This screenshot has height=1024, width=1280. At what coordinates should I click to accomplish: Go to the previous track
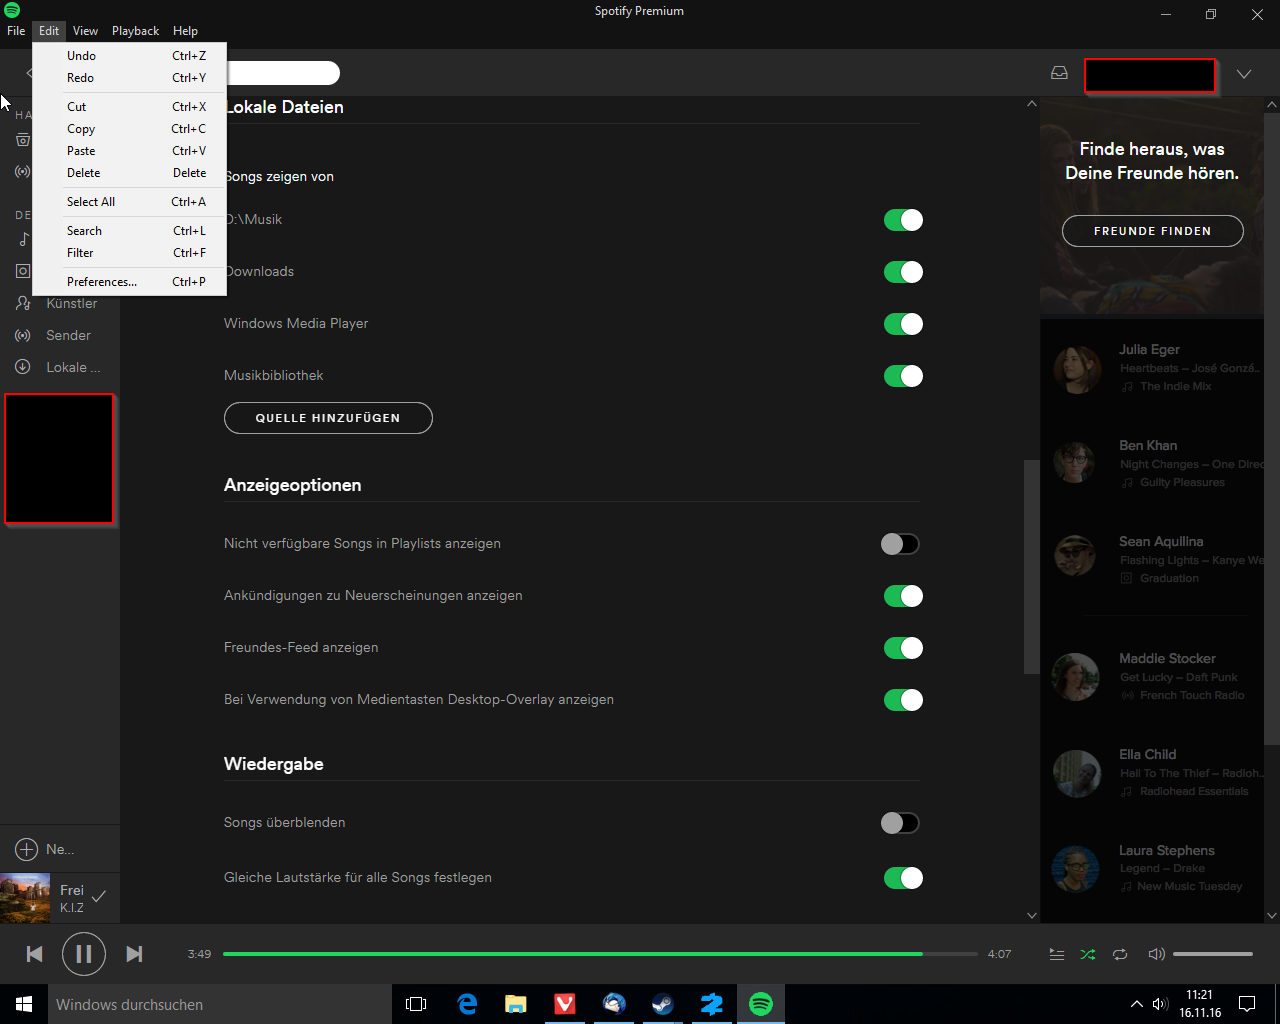pyautogui.click(x=35, y=954)
